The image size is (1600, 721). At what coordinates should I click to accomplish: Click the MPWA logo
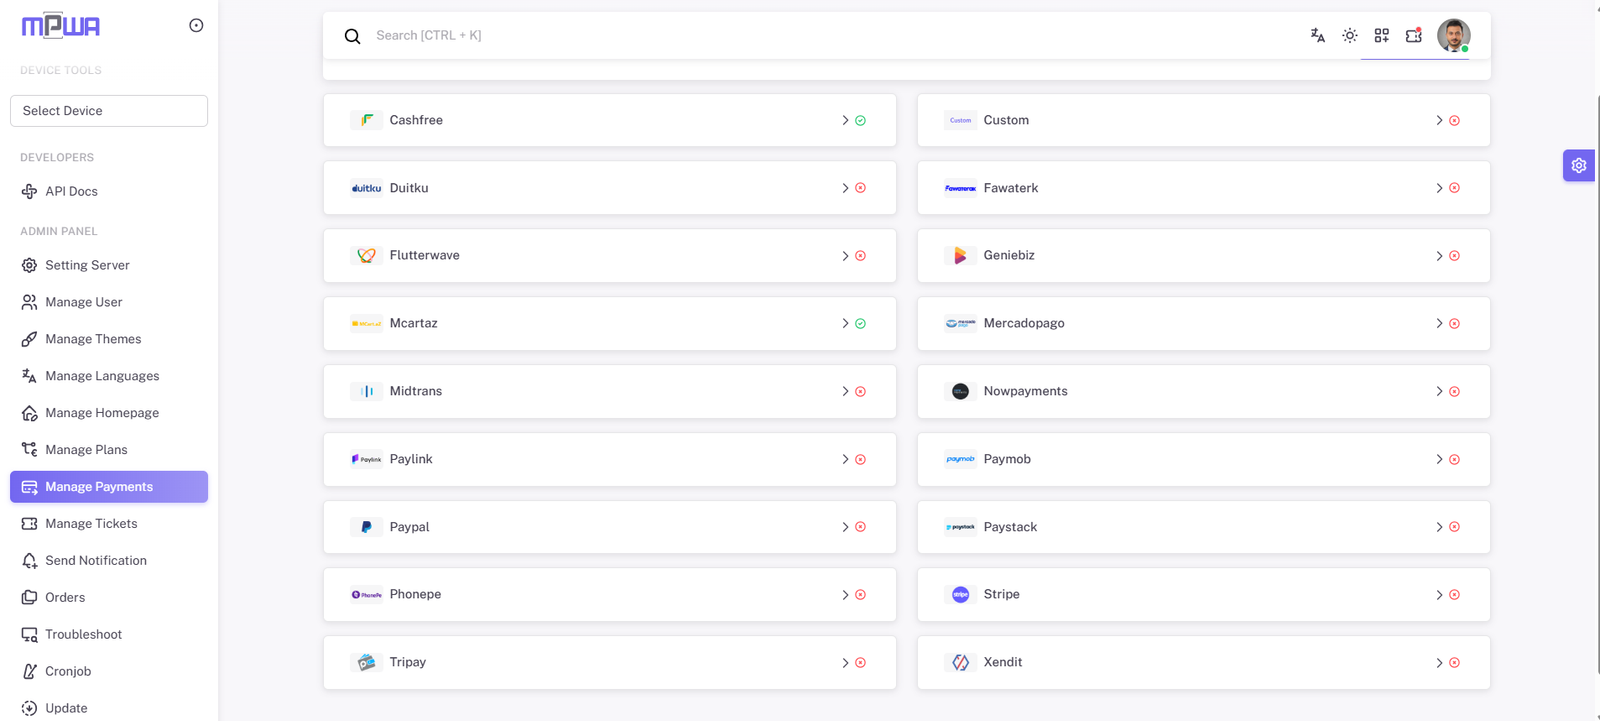61,26
